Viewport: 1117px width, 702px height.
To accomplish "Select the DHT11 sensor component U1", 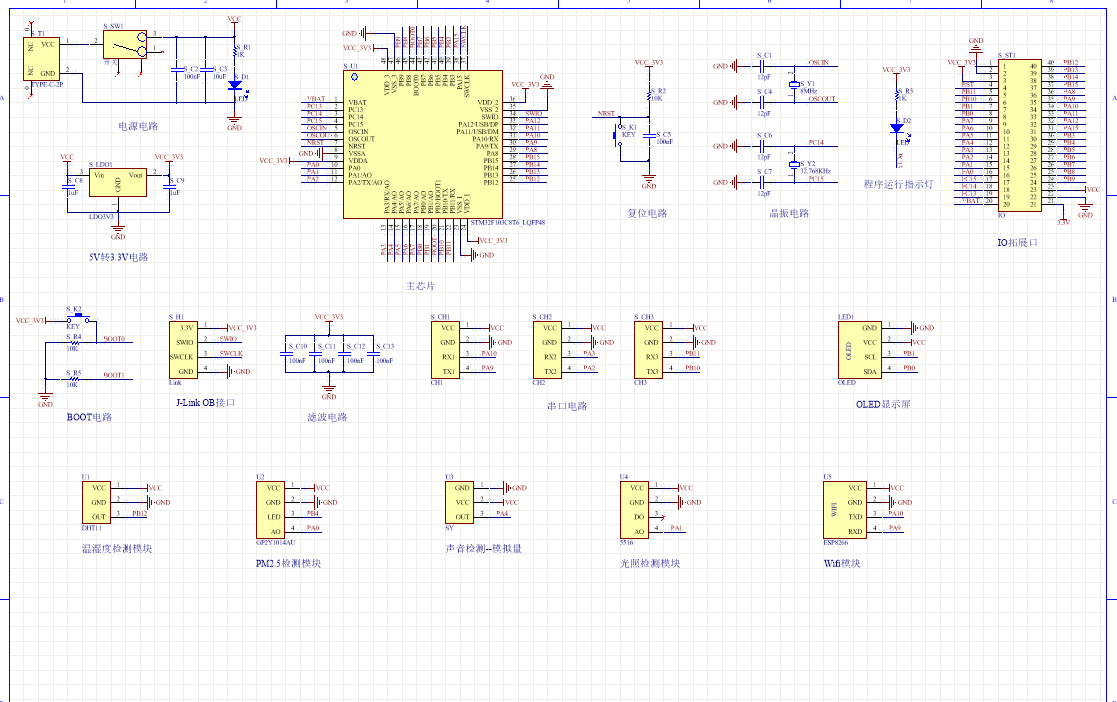I will (98, 502).
